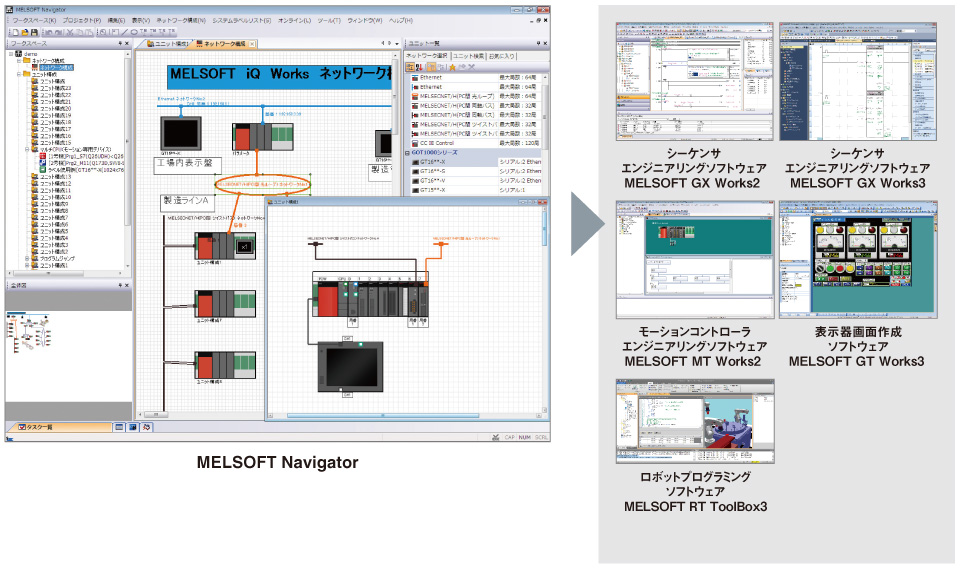Image resolution: width=960 pixels, height=568 pixels.
Task: Select the GOT display unit labeled 工場内表示盤
Action: (x=181, y=133)
